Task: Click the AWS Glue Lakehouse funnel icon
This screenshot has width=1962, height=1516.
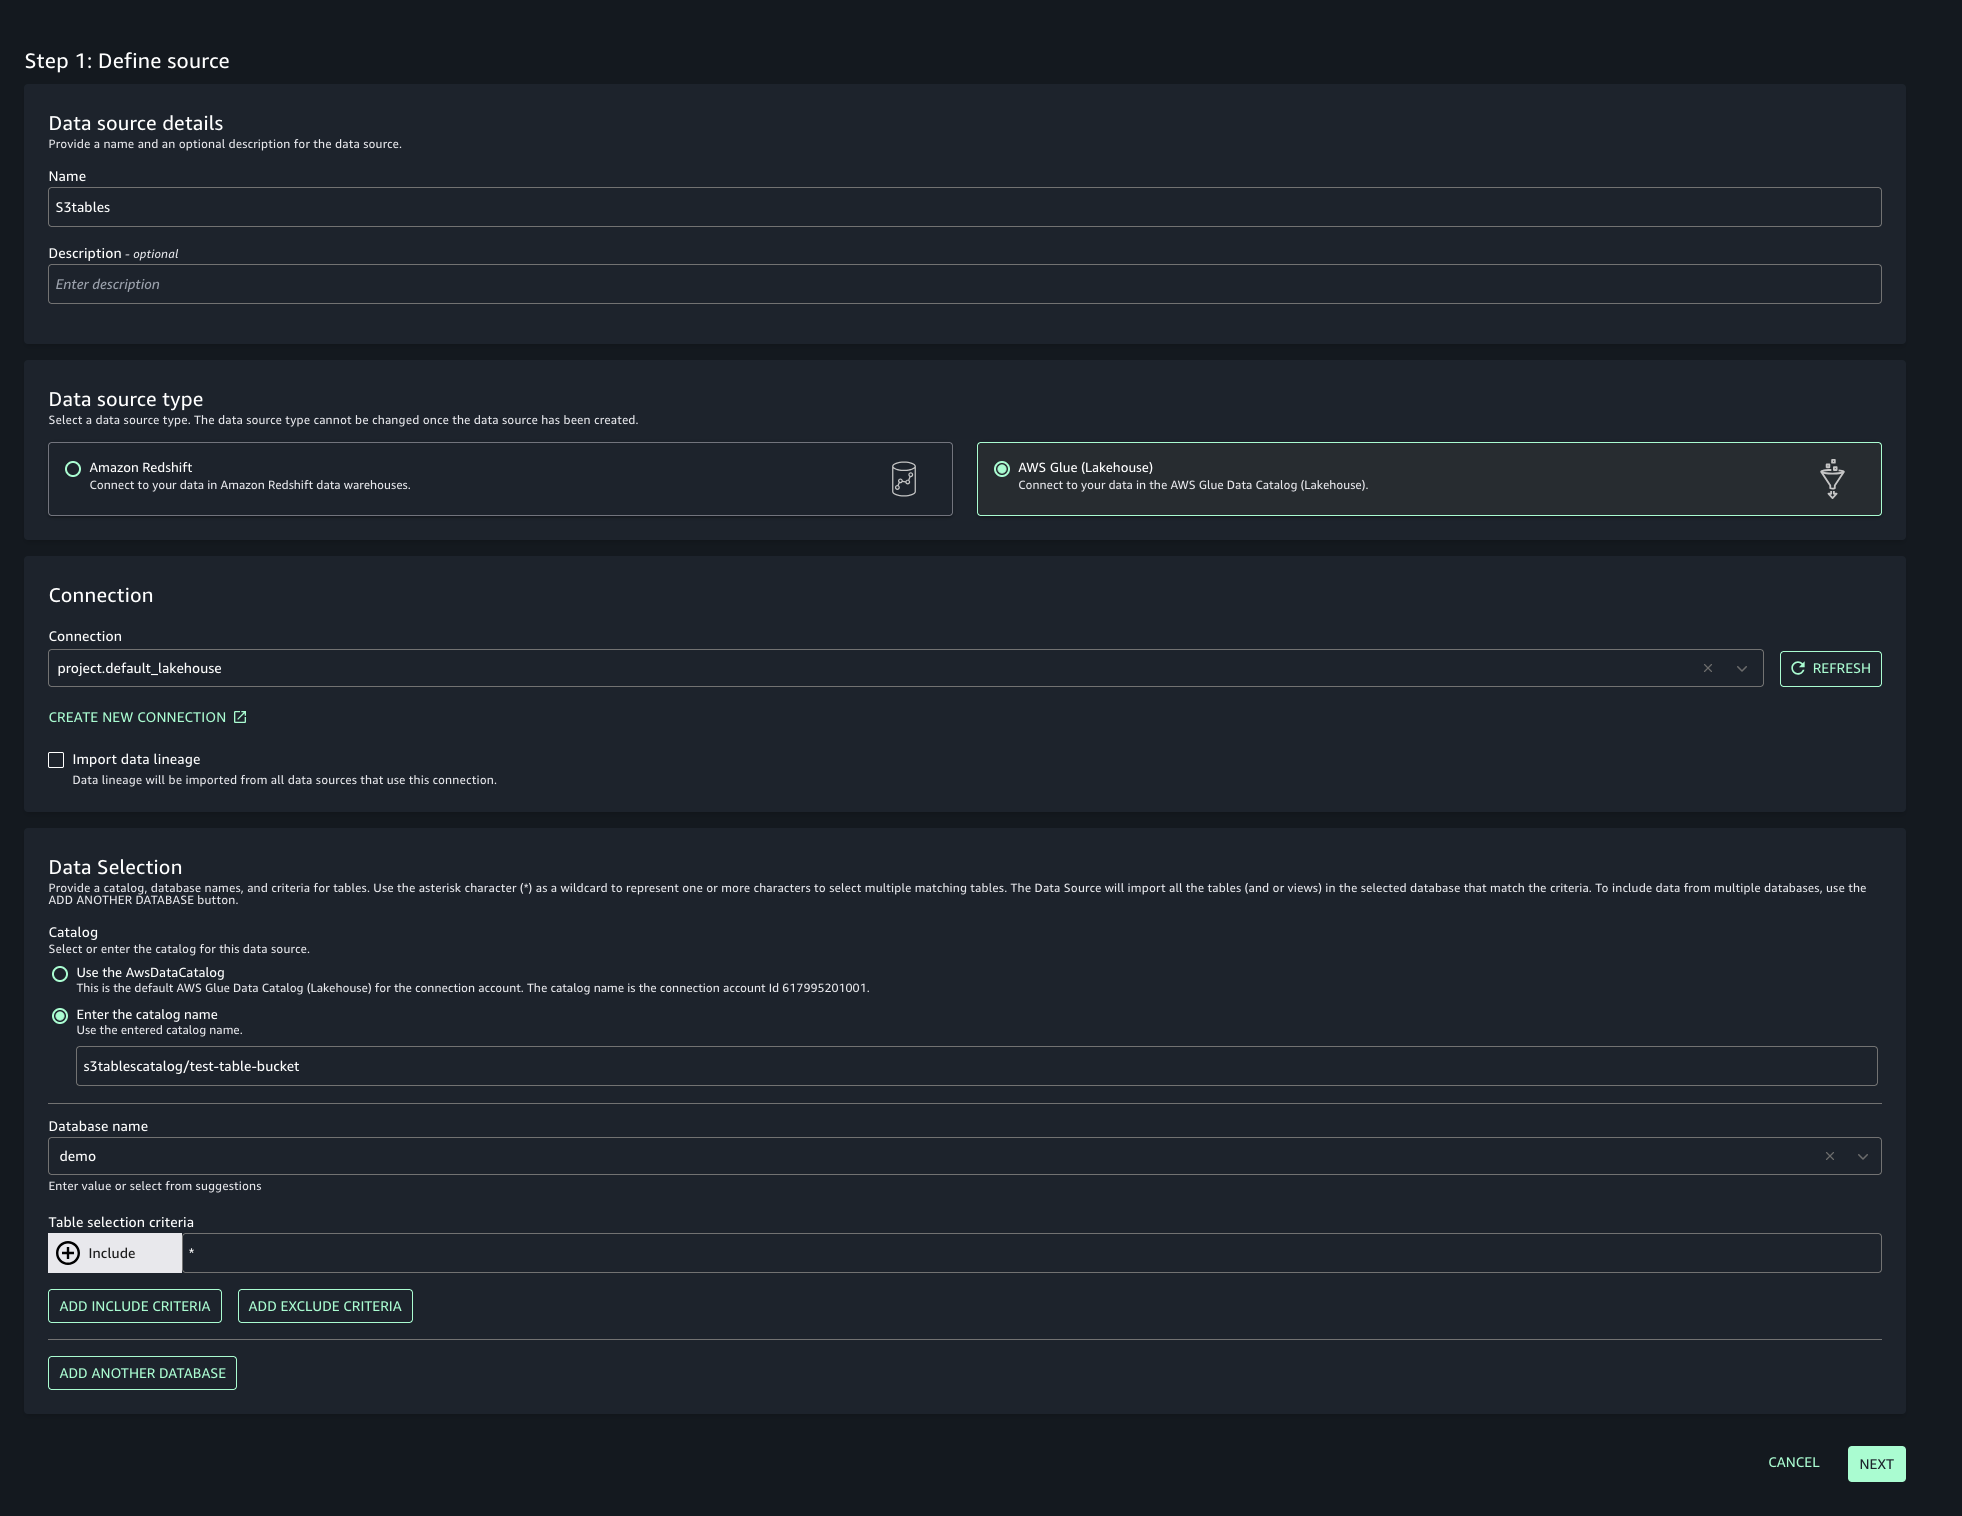Action: pyautogui.click(x=1831, y=479)
